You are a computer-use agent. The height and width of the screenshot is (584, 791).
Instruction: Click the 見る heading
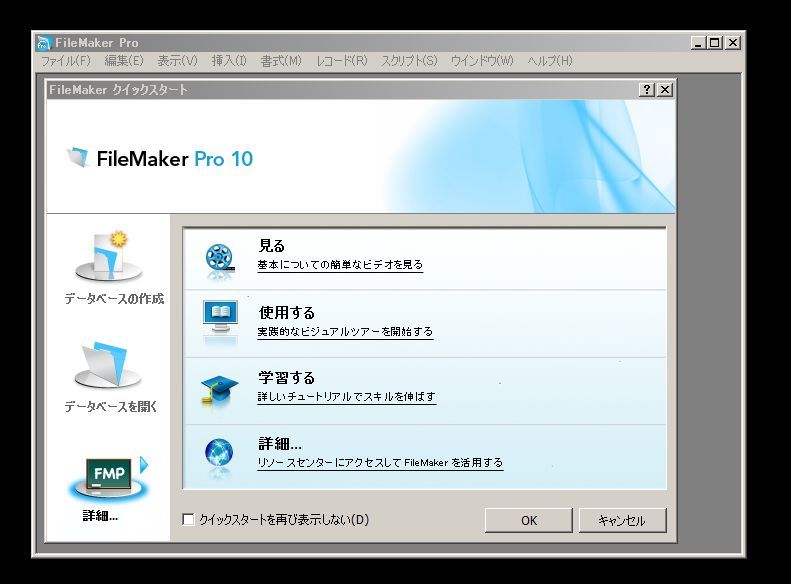(272, 246)
